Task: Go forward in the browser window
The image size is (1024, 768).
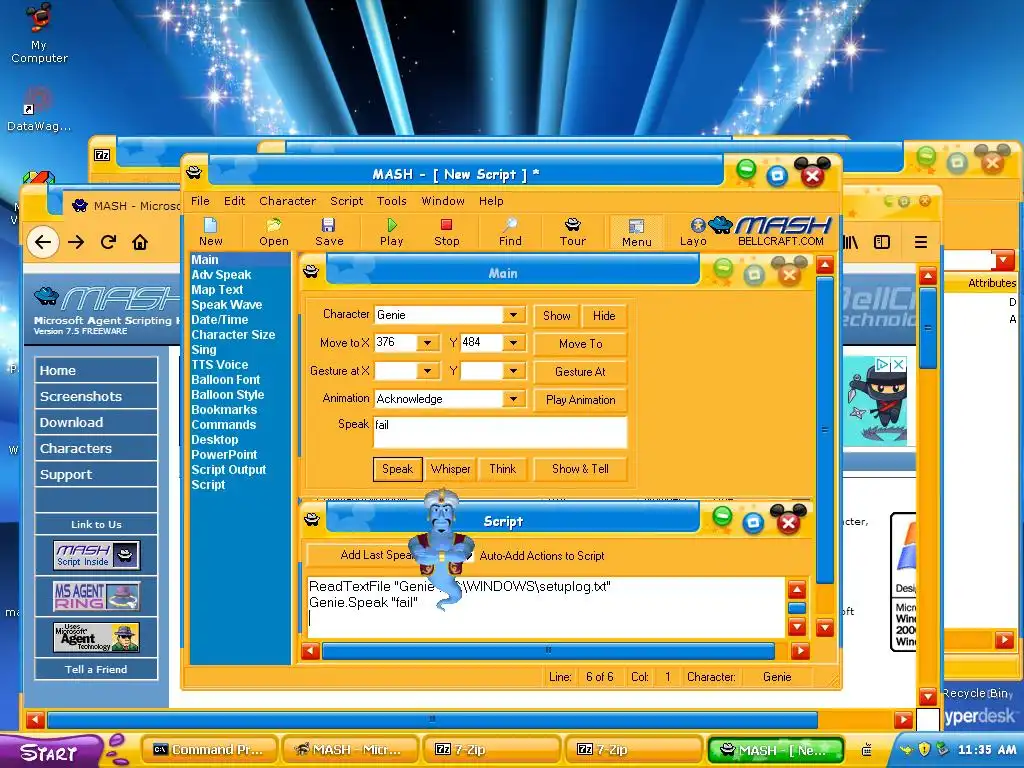Action: [76, 242]
